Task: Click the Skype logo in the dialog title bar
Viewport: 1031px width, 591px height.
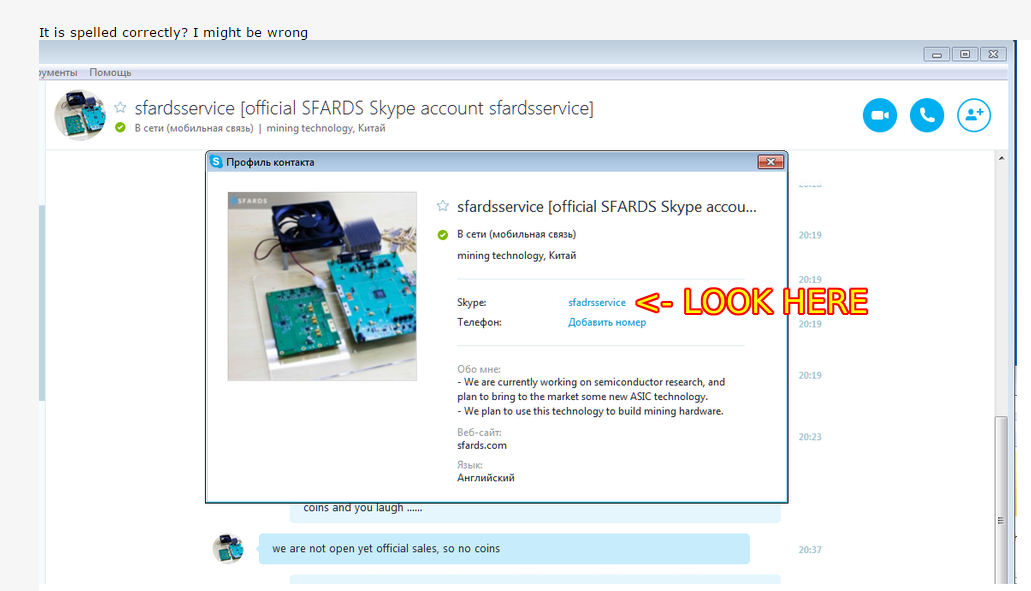Action: click(216, 162)
